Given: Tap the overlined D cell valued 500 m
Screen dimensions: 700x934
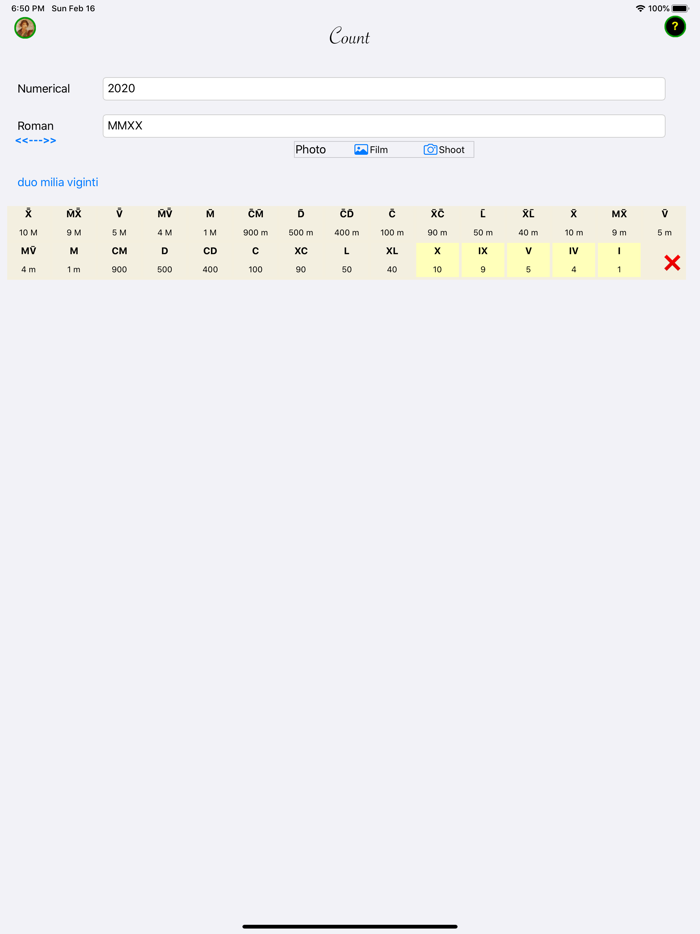Looking at the screenshot, I should [x=301, y=223].
